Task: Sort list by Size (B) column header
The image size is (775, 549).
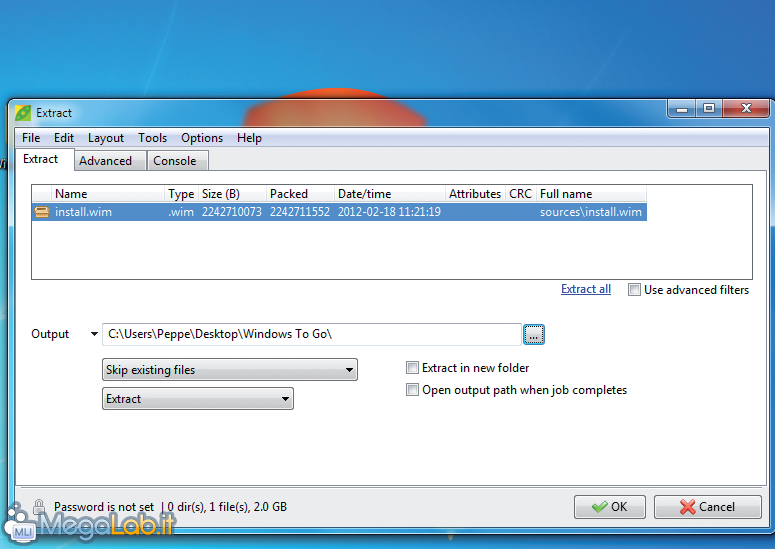Action: click(232, 194)
